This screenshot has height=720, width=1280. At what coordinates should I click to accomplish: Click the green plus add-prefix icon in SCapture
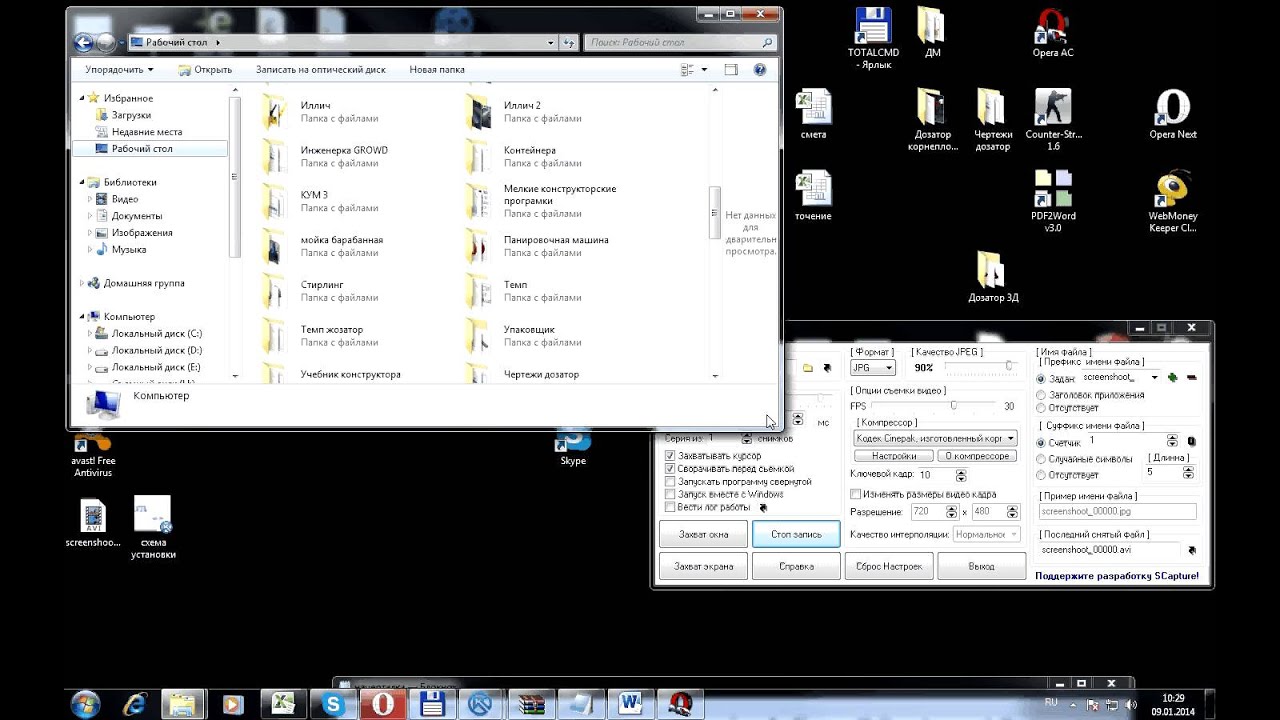(x=1173, y=378)
